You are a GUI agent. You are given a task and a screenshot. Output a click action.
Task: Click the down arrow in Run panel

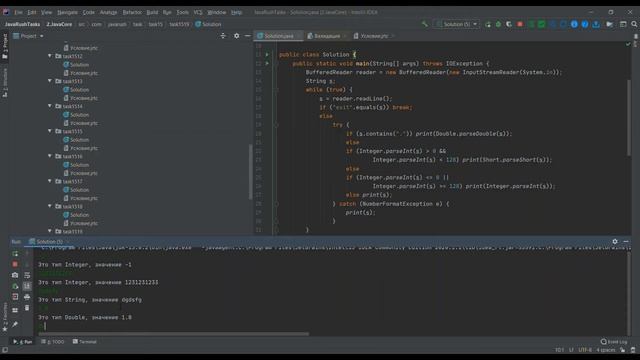pyautogui.click(x=27, y=264)
